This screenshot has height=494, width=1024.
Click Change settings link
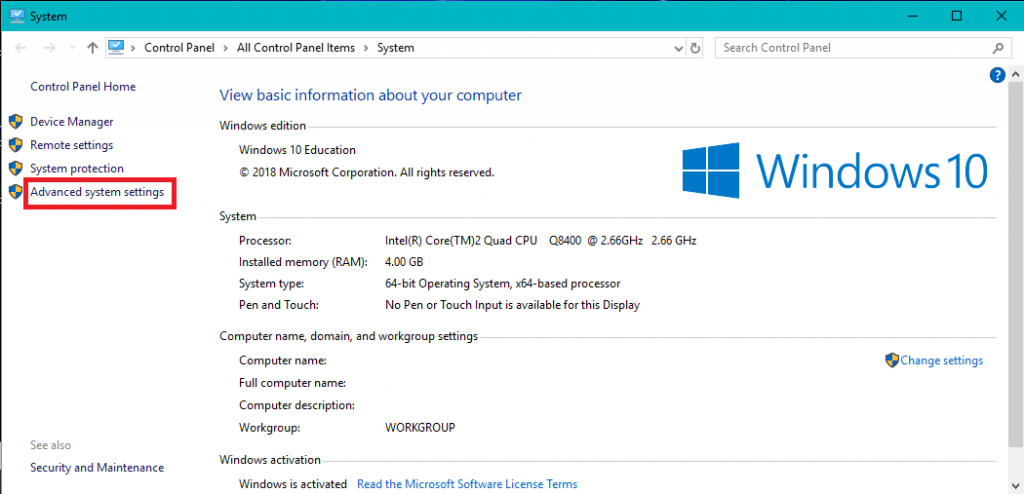click(942, 361)
